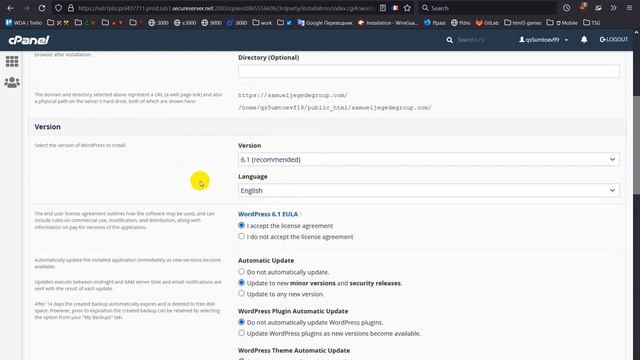The height and width of the screenshot is (360, 640).
Task: Open the cPanel grid home icon in sidebar
Action: pyautogui.click(x=12, y=62)
